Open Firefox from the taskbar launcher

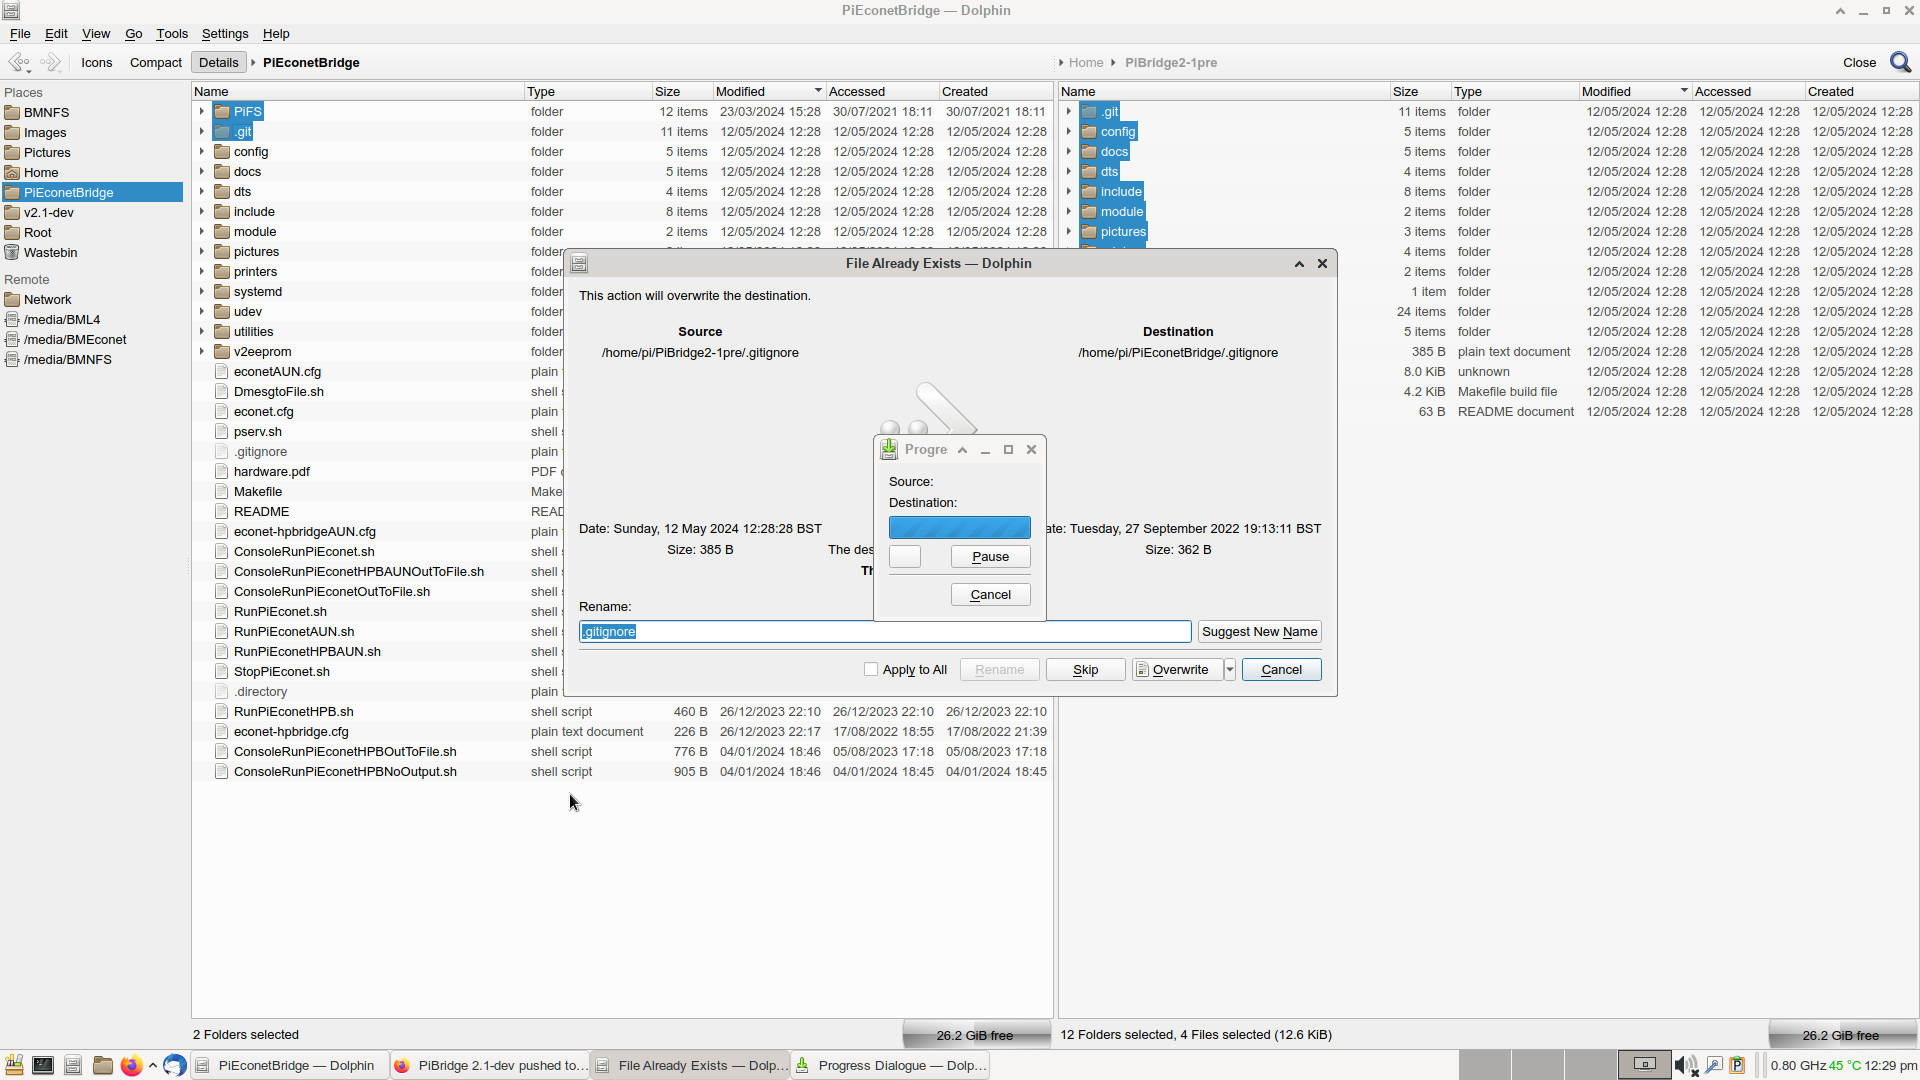(x=131, y=1065)
